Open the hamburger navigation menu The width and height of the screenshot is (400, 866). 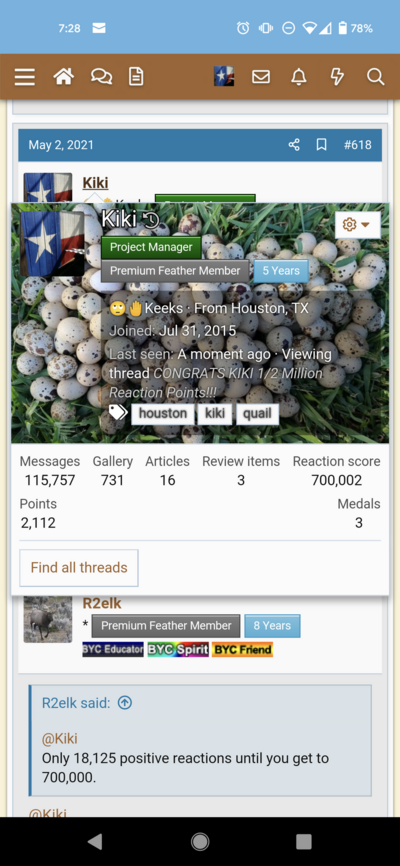25,77
